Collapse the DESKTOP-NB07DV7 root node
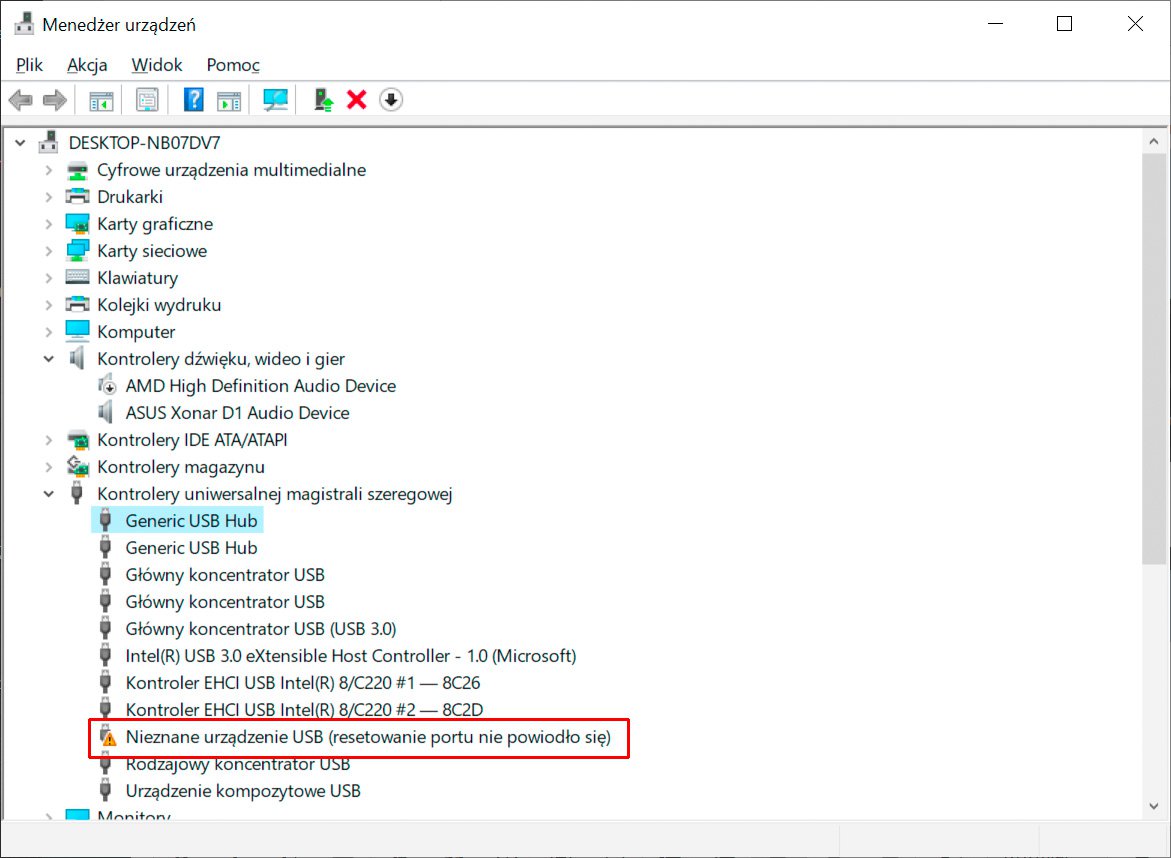The image size is (1171, 858). pos(20,142)
